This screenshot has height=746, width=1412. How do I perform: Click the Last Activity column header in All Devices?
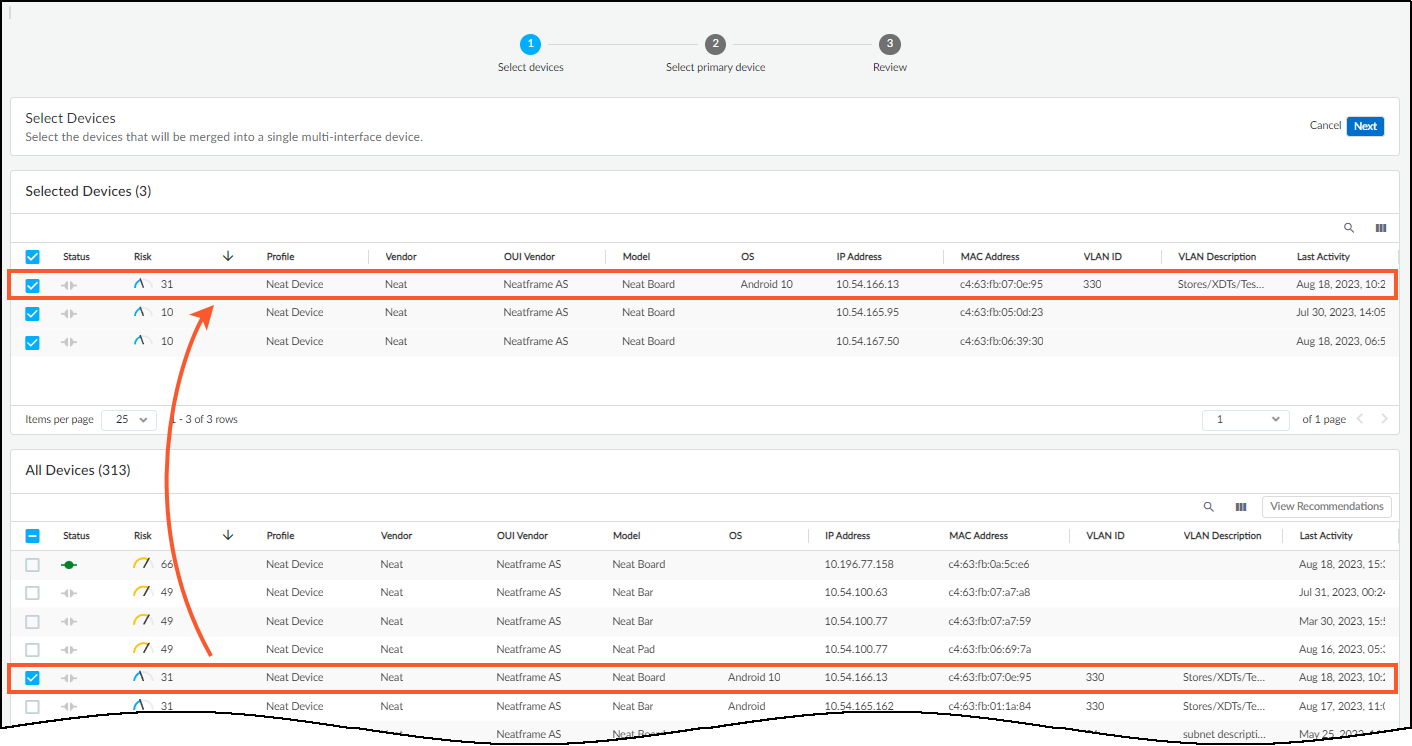1326,536
